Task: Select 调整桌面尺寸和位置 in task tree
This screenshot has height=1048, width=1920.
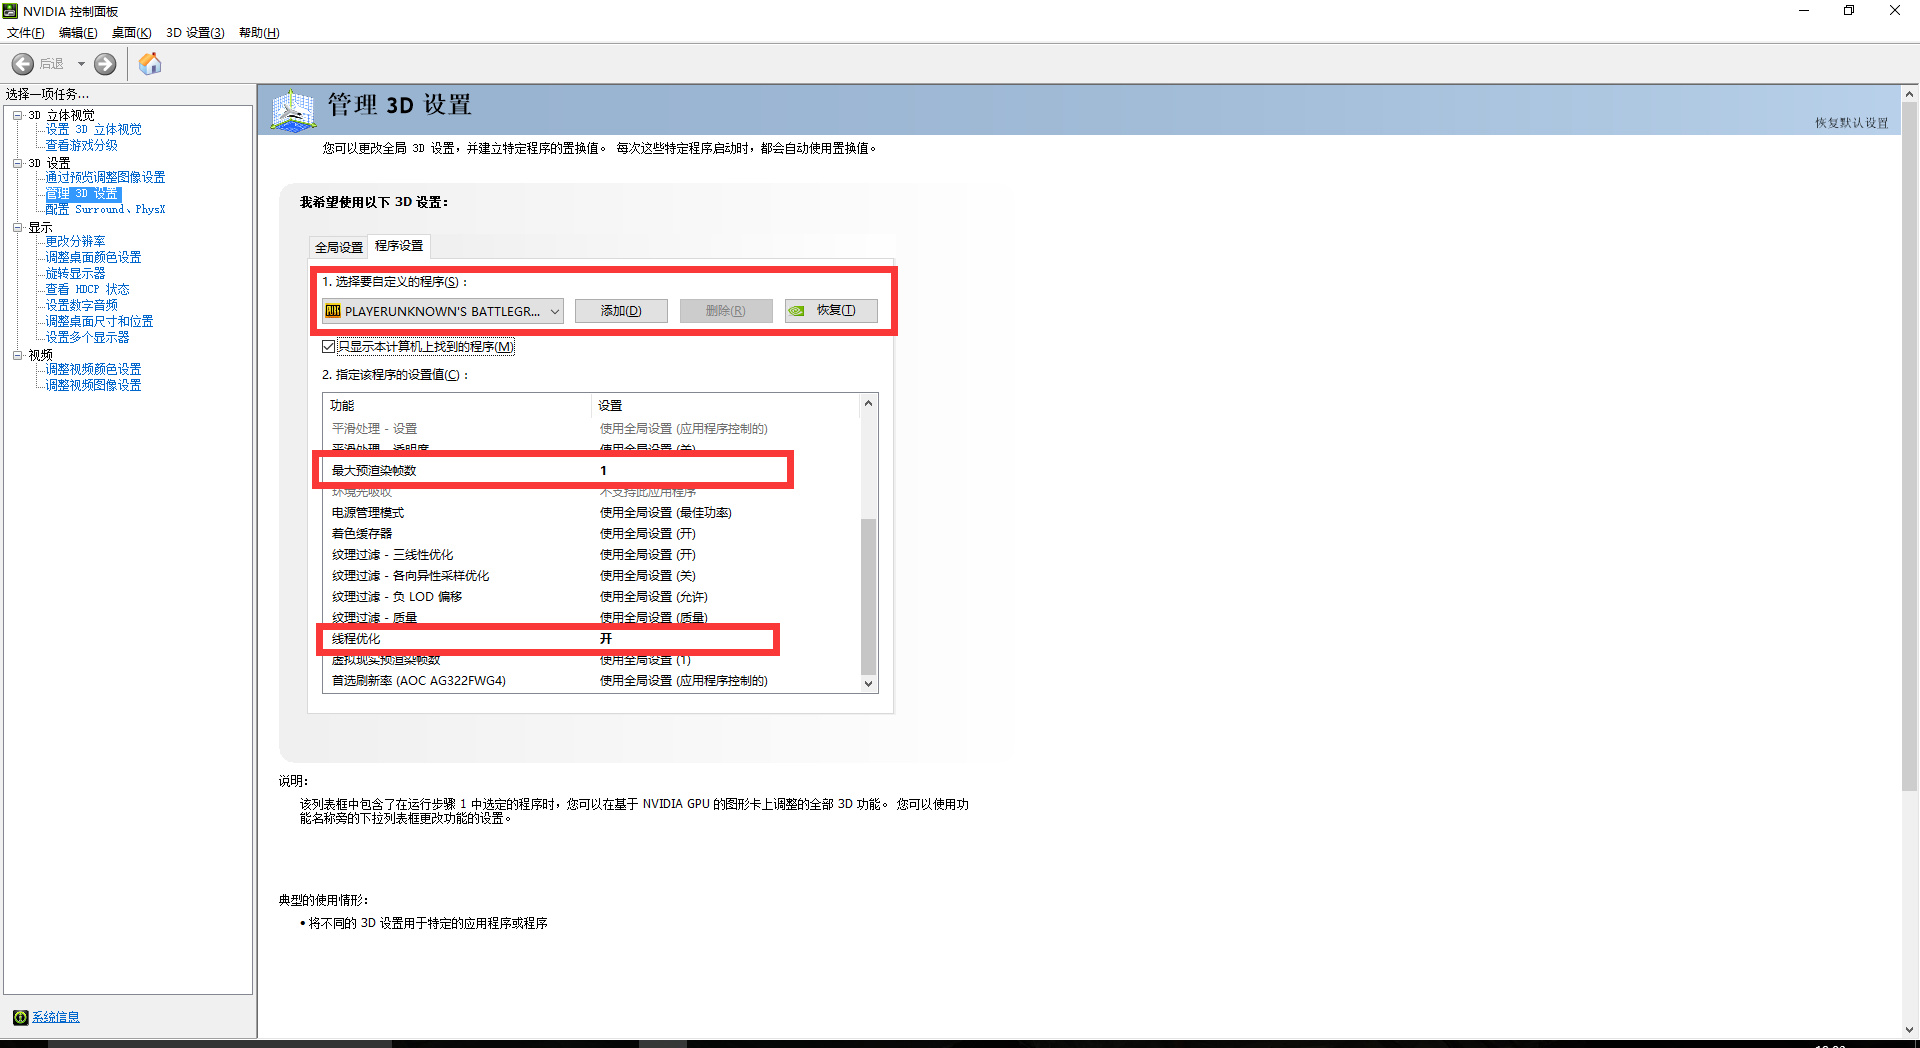Action: click(x=100, y=322)
